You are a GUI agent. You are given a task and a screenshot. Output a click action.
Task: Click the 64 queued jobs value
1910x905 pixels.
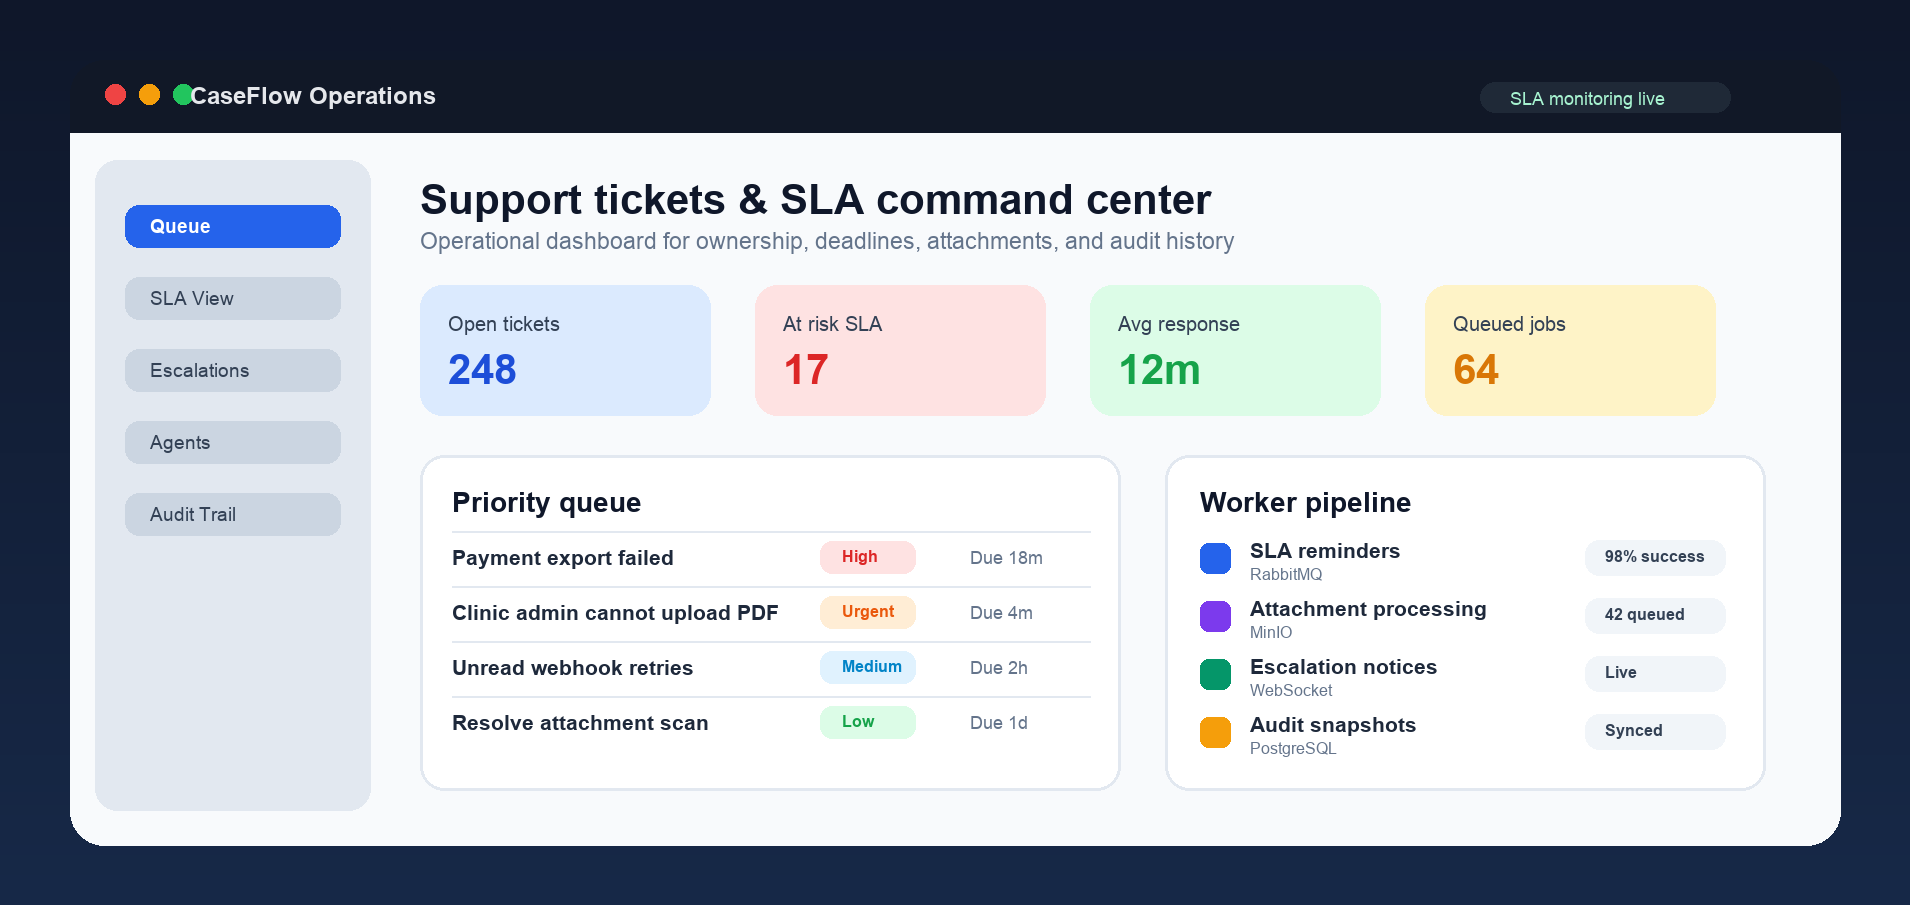pos(1476,370)
